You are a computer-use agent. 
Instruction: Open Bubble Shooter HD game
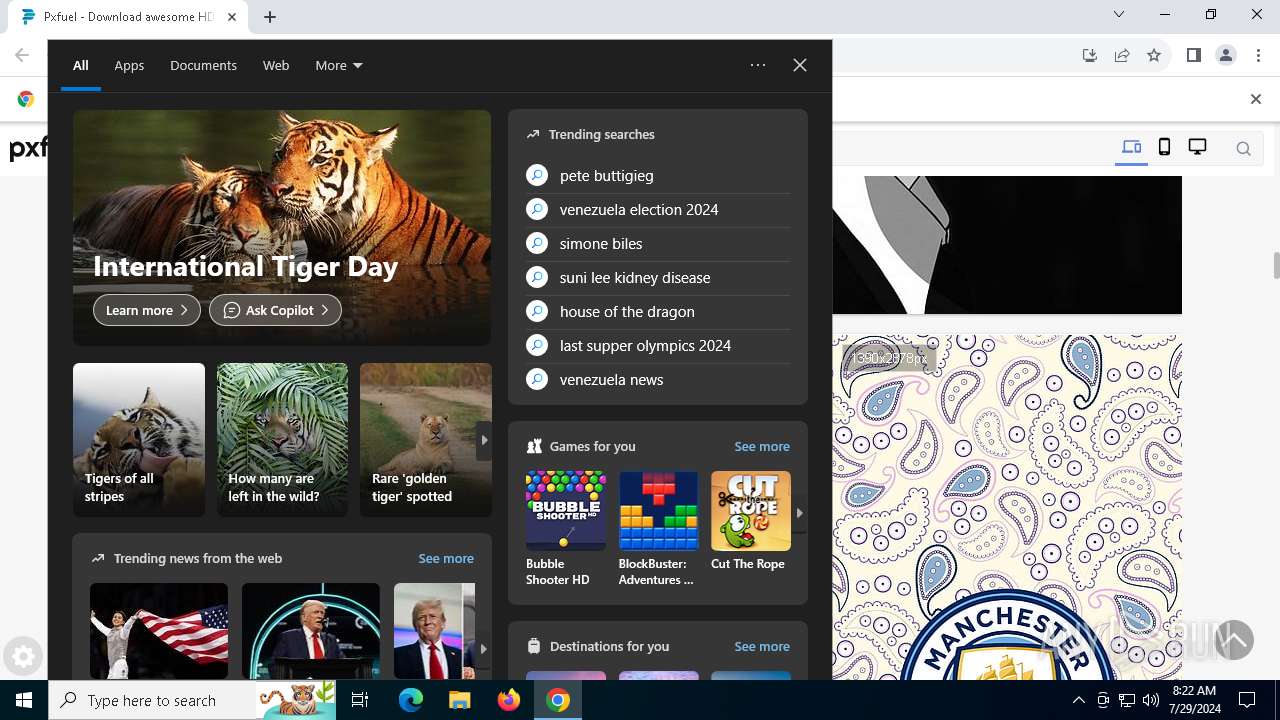(x=566, y=529)
